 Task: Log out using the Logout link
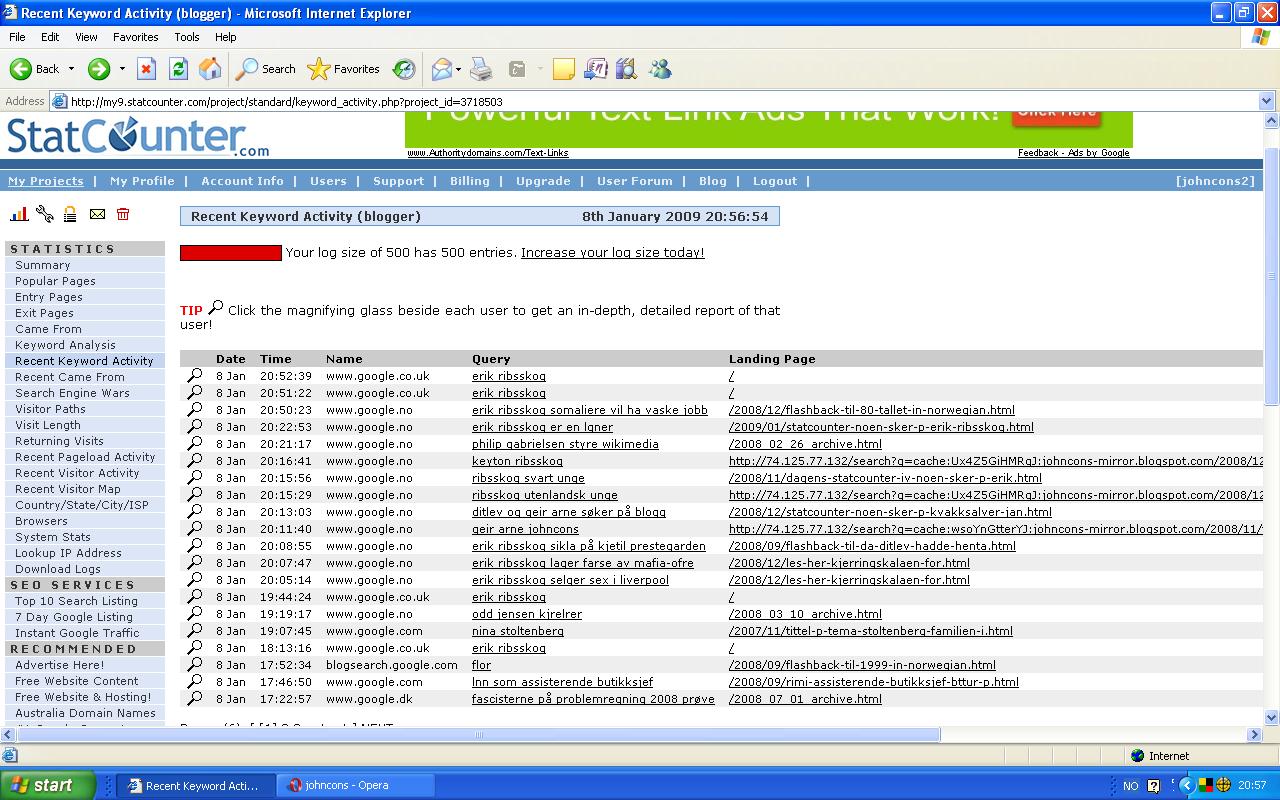click(x=775, y=181)
